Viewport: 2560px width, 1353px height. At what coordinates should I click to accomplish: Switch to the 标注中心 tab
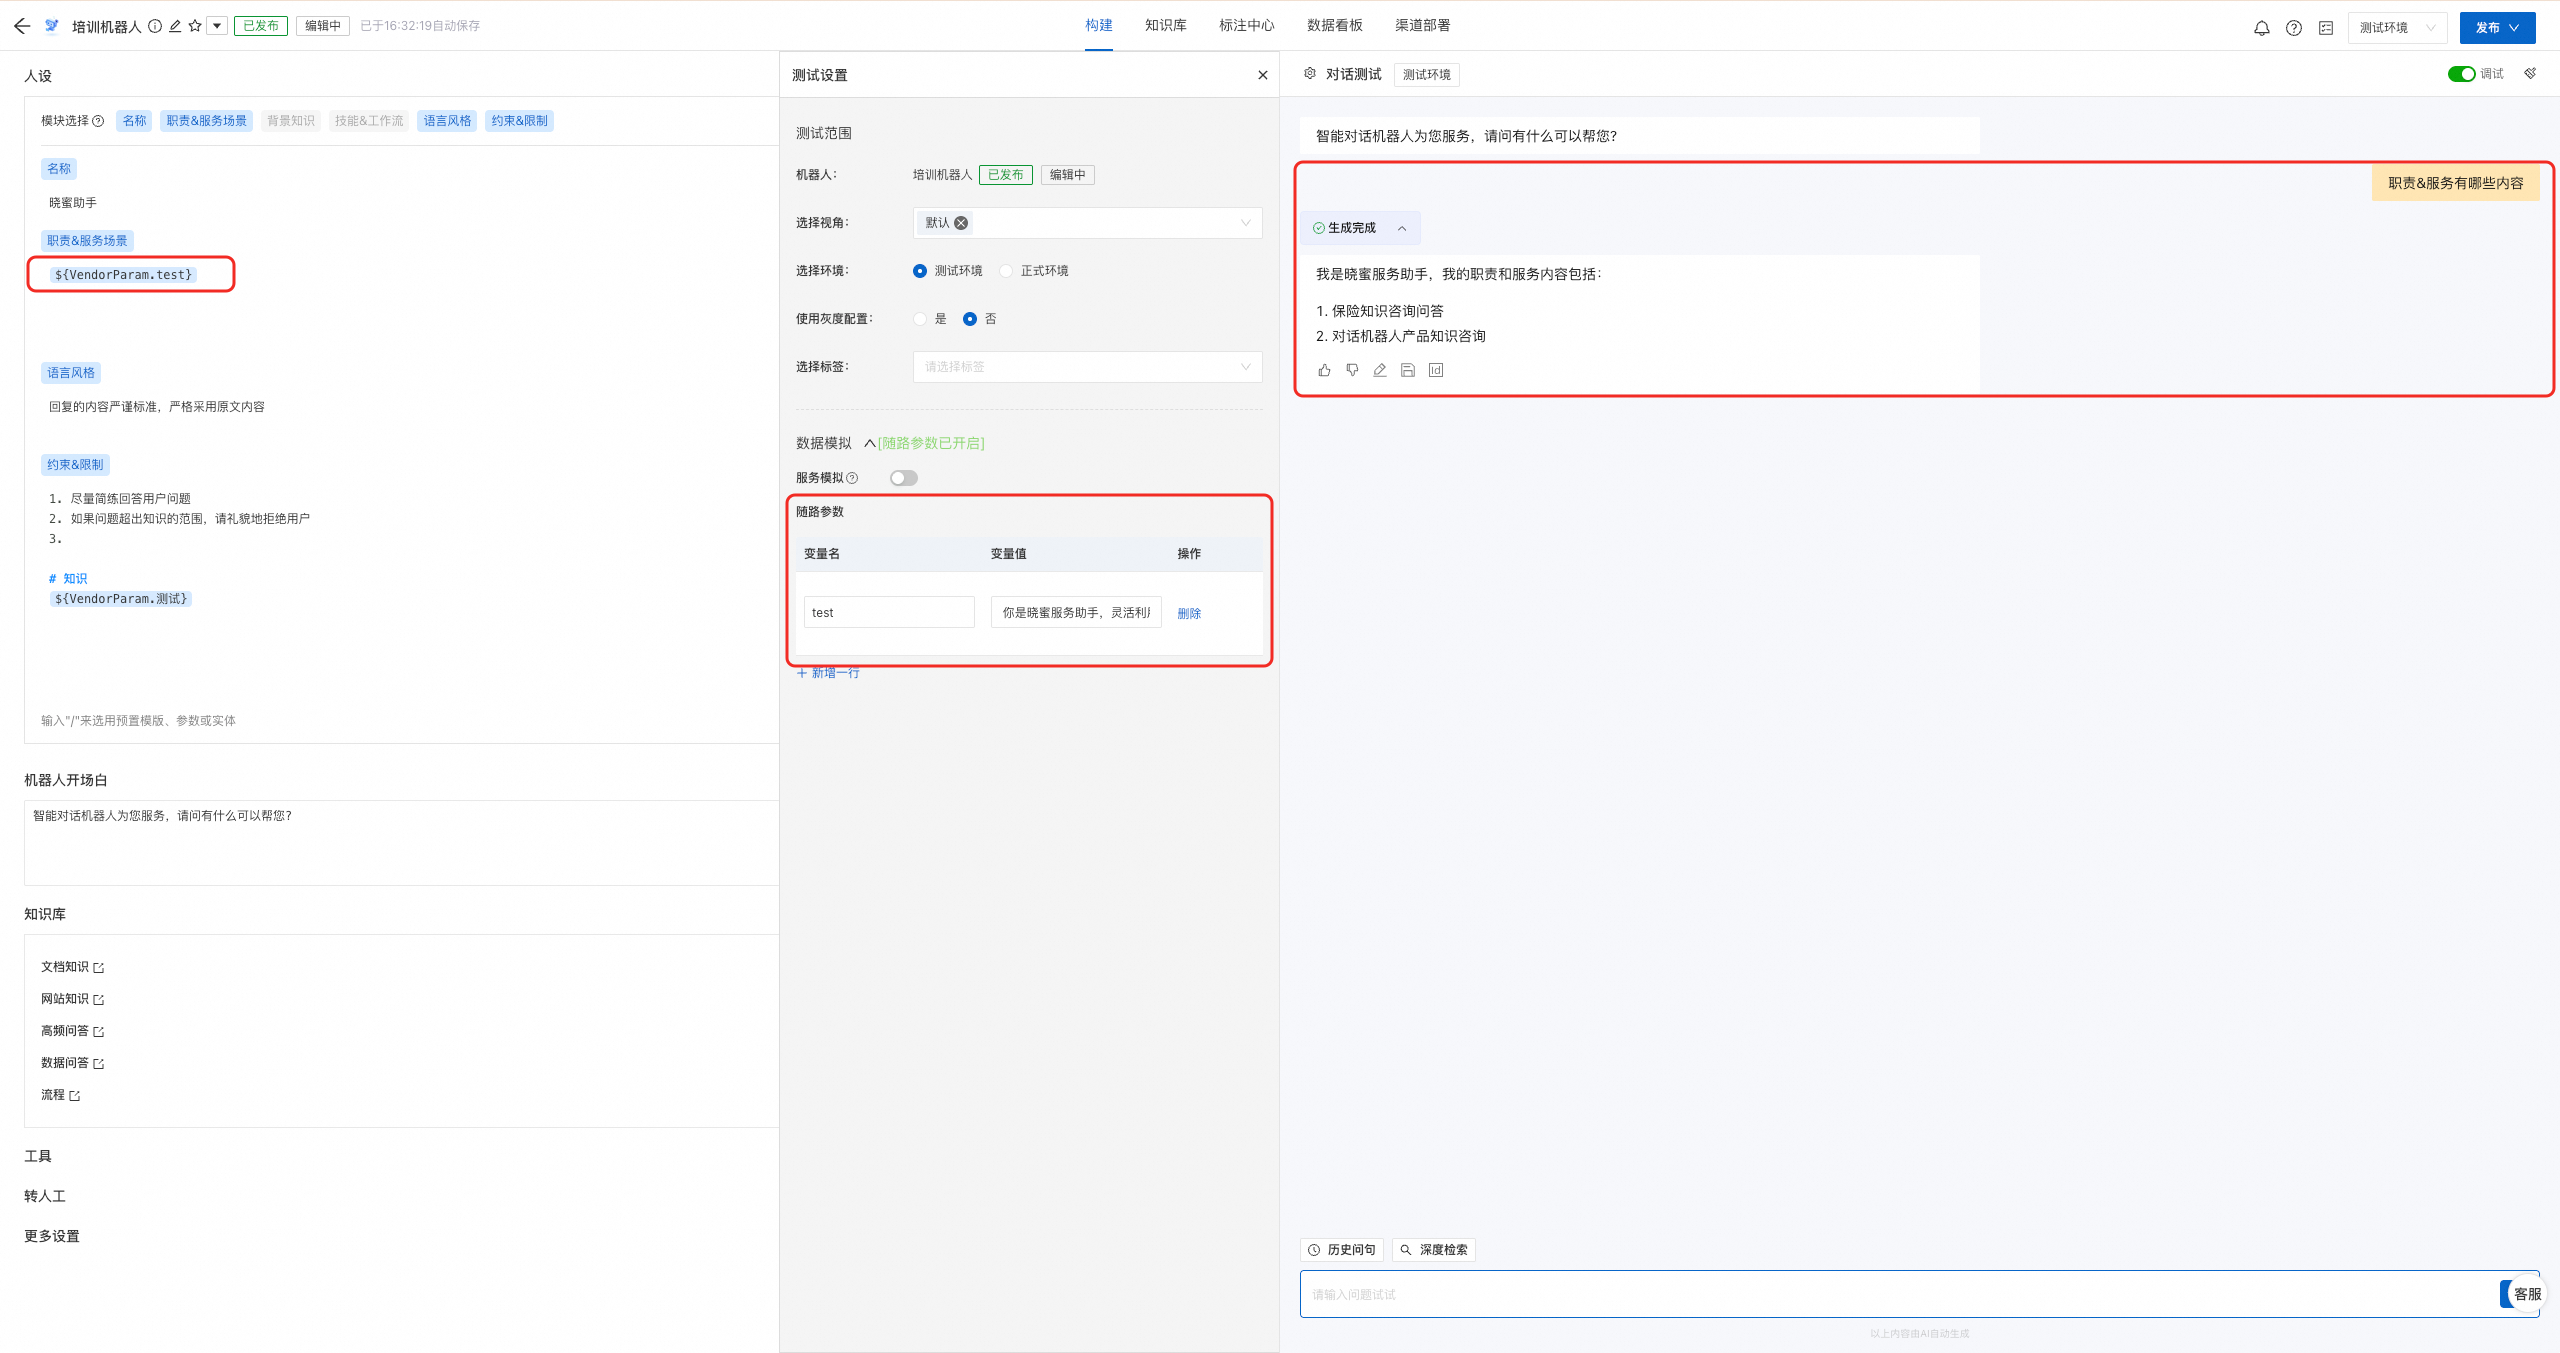(1247, 25)
